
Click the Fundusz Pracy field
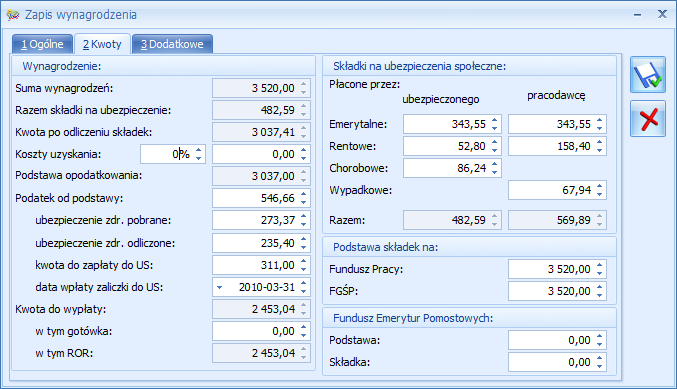557,269
